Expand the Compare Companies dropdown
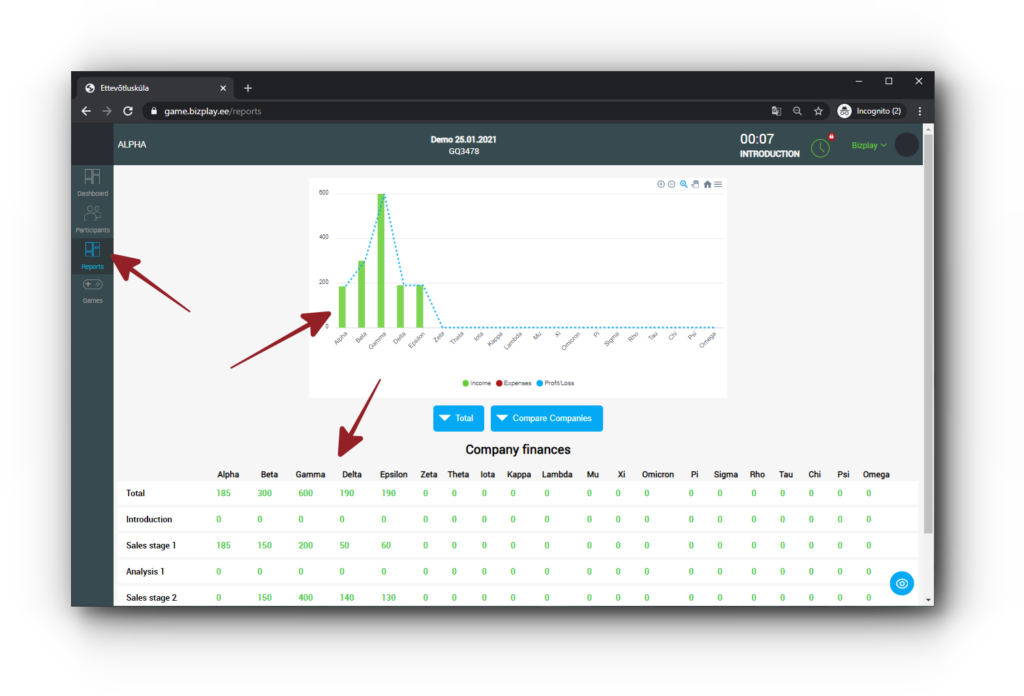 pos(546,418)
